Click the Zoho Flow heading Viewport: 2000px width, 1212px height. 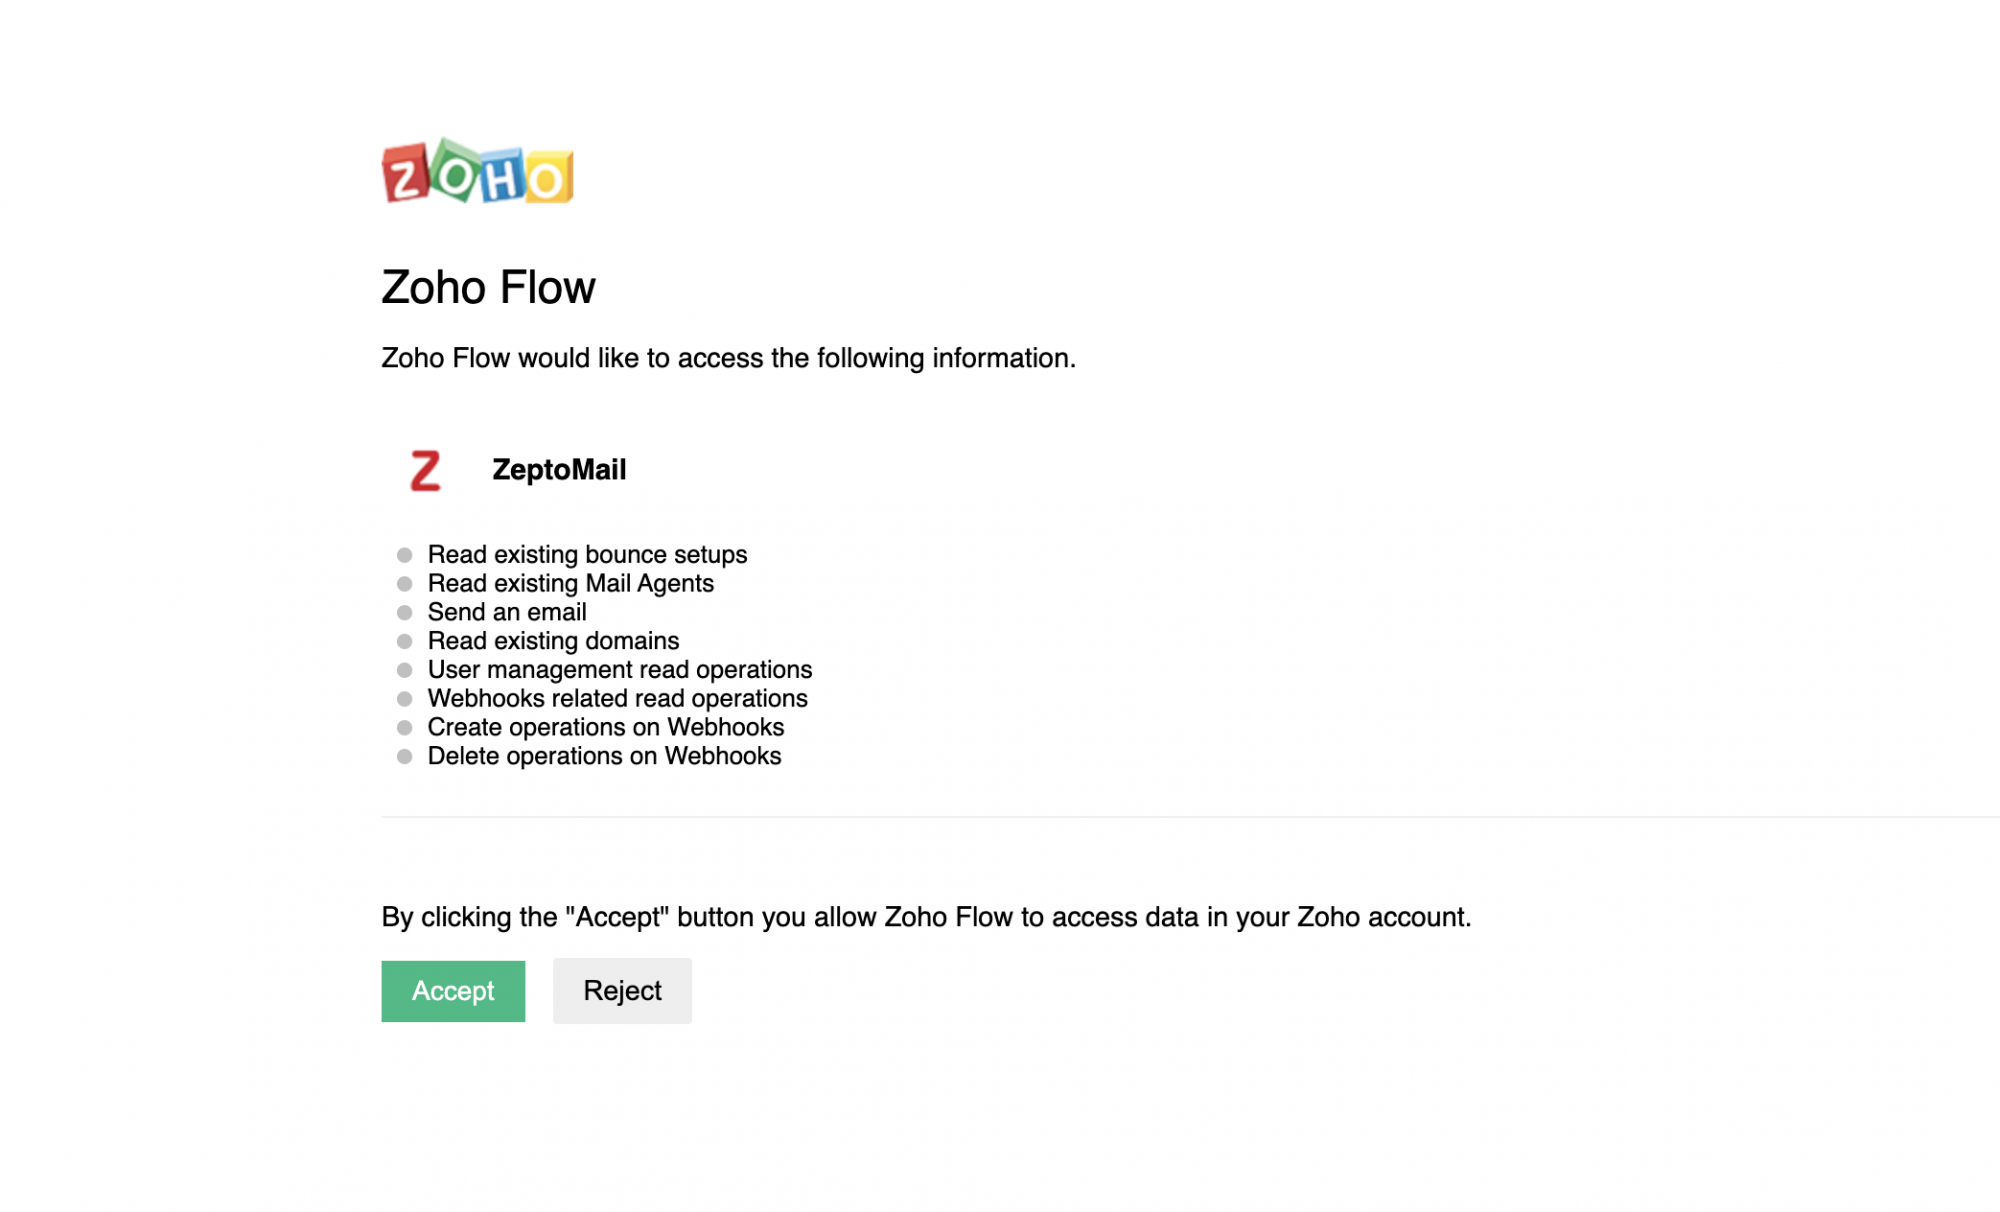point(488,288)
